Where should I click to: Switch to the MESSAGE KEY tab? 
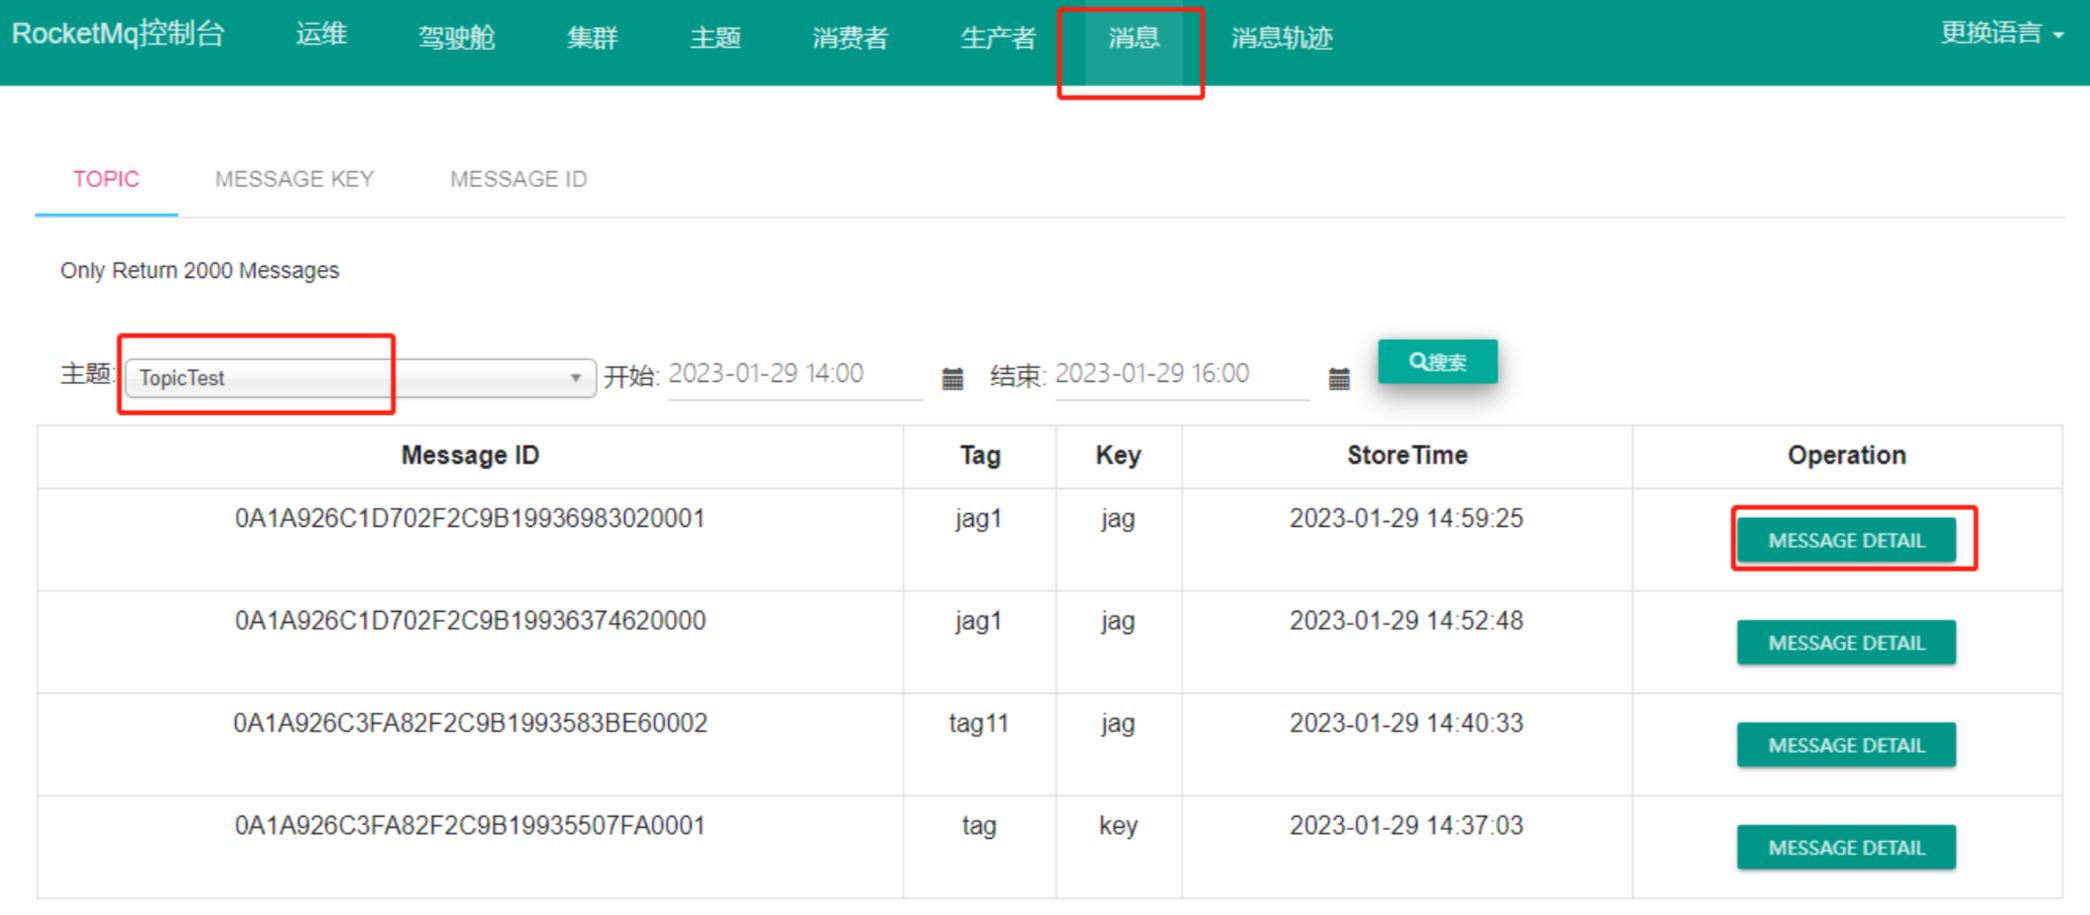pyautogui.click(x=294, y=179)
